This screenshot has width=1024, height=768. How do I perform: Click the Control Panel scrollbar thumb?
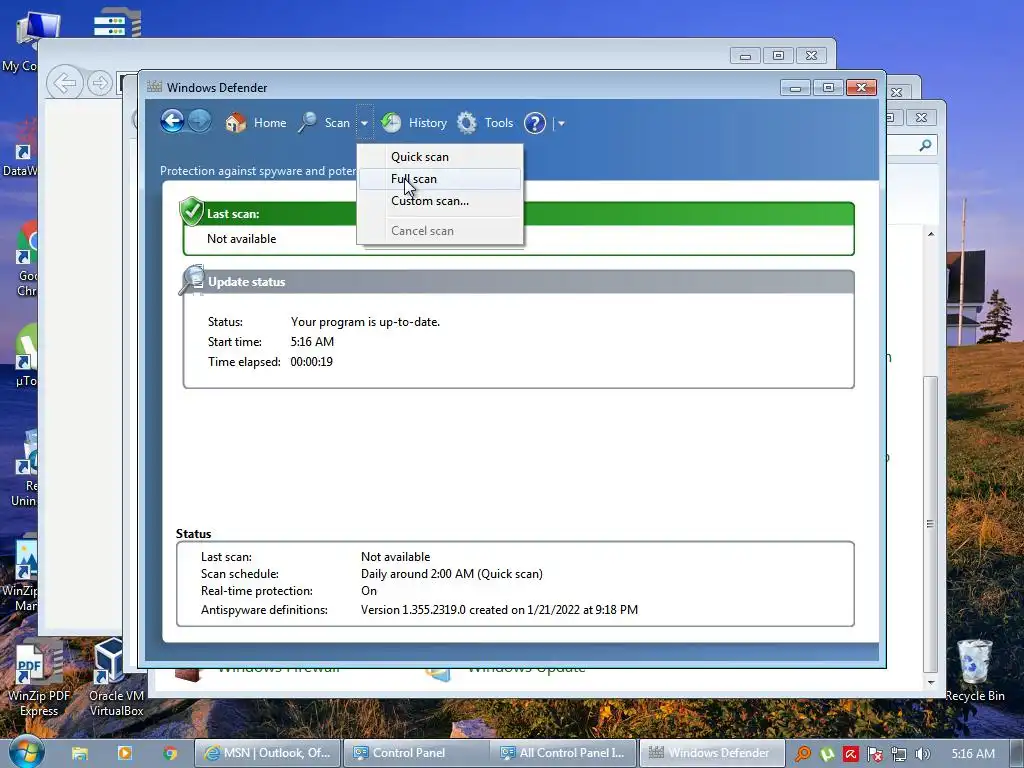point(930,524)
